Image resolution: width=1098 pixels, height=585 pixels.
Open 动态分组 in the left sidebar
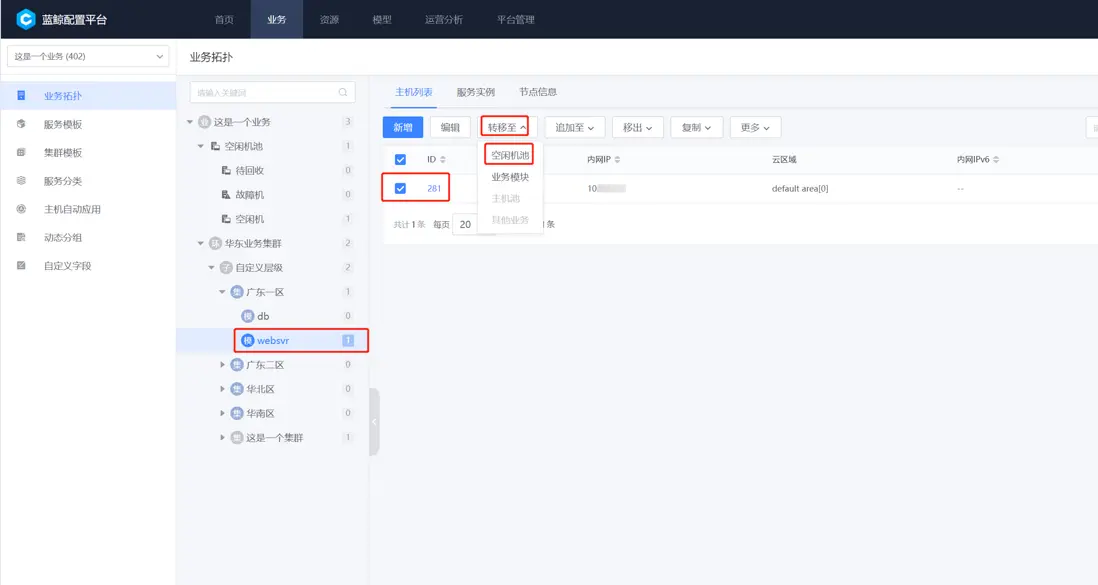pos(88,238)
